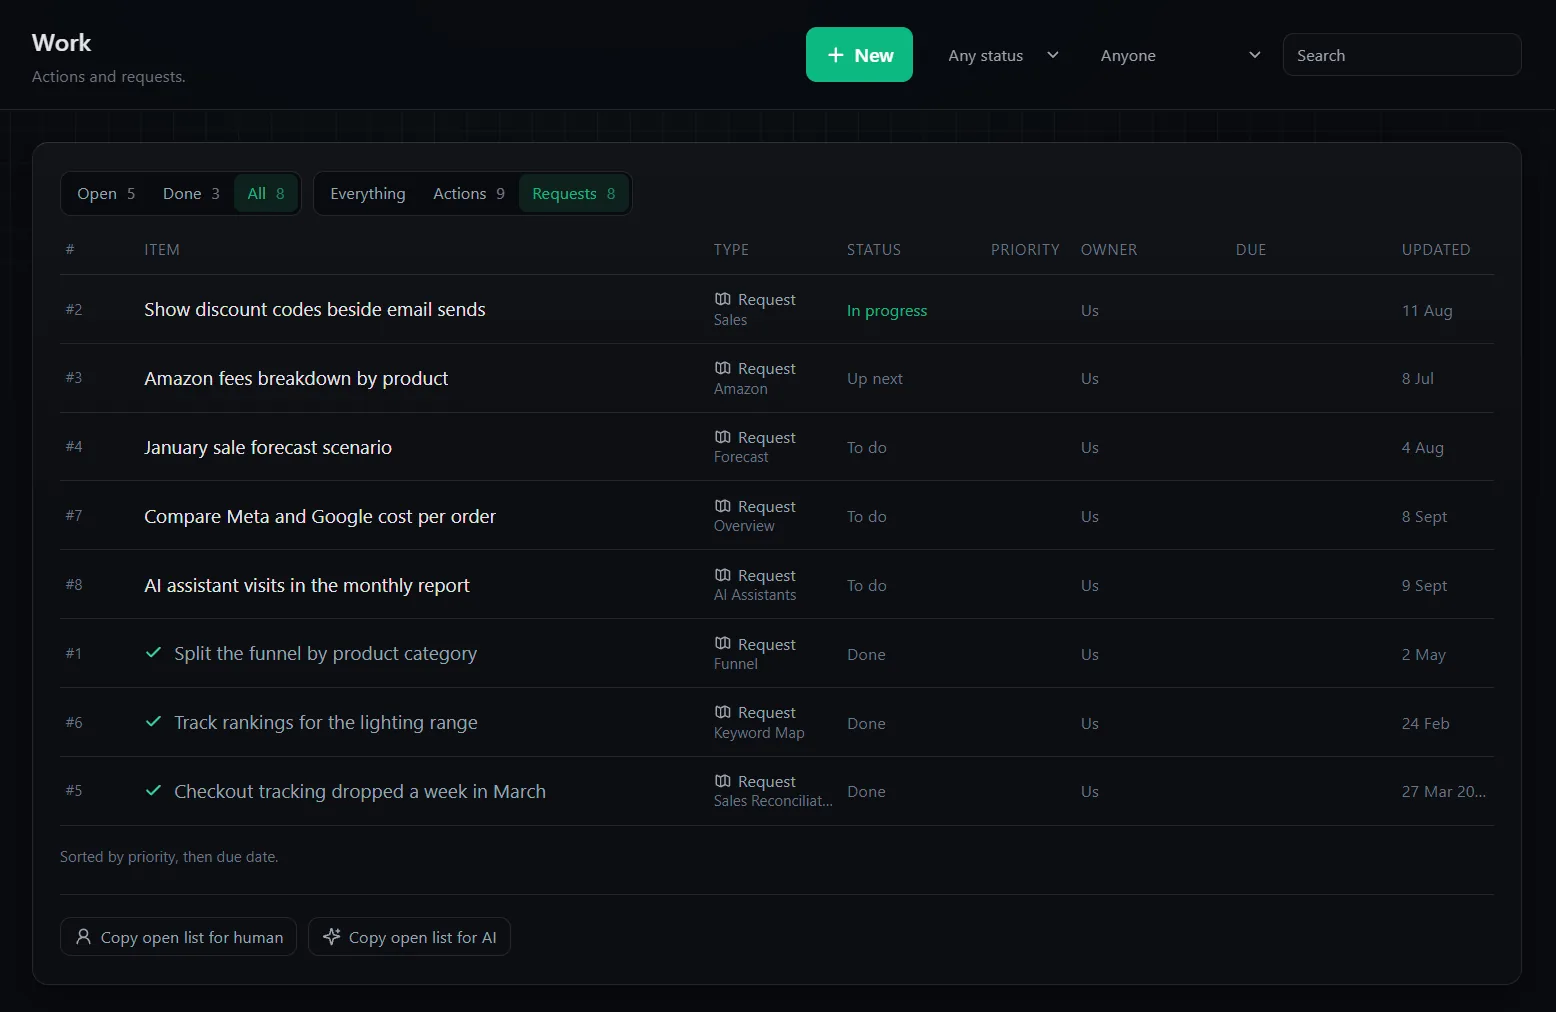Click the request icon in the Compare Meta and Google row
Viewport: 1556px width, 1012px height.
click(722, 506)
